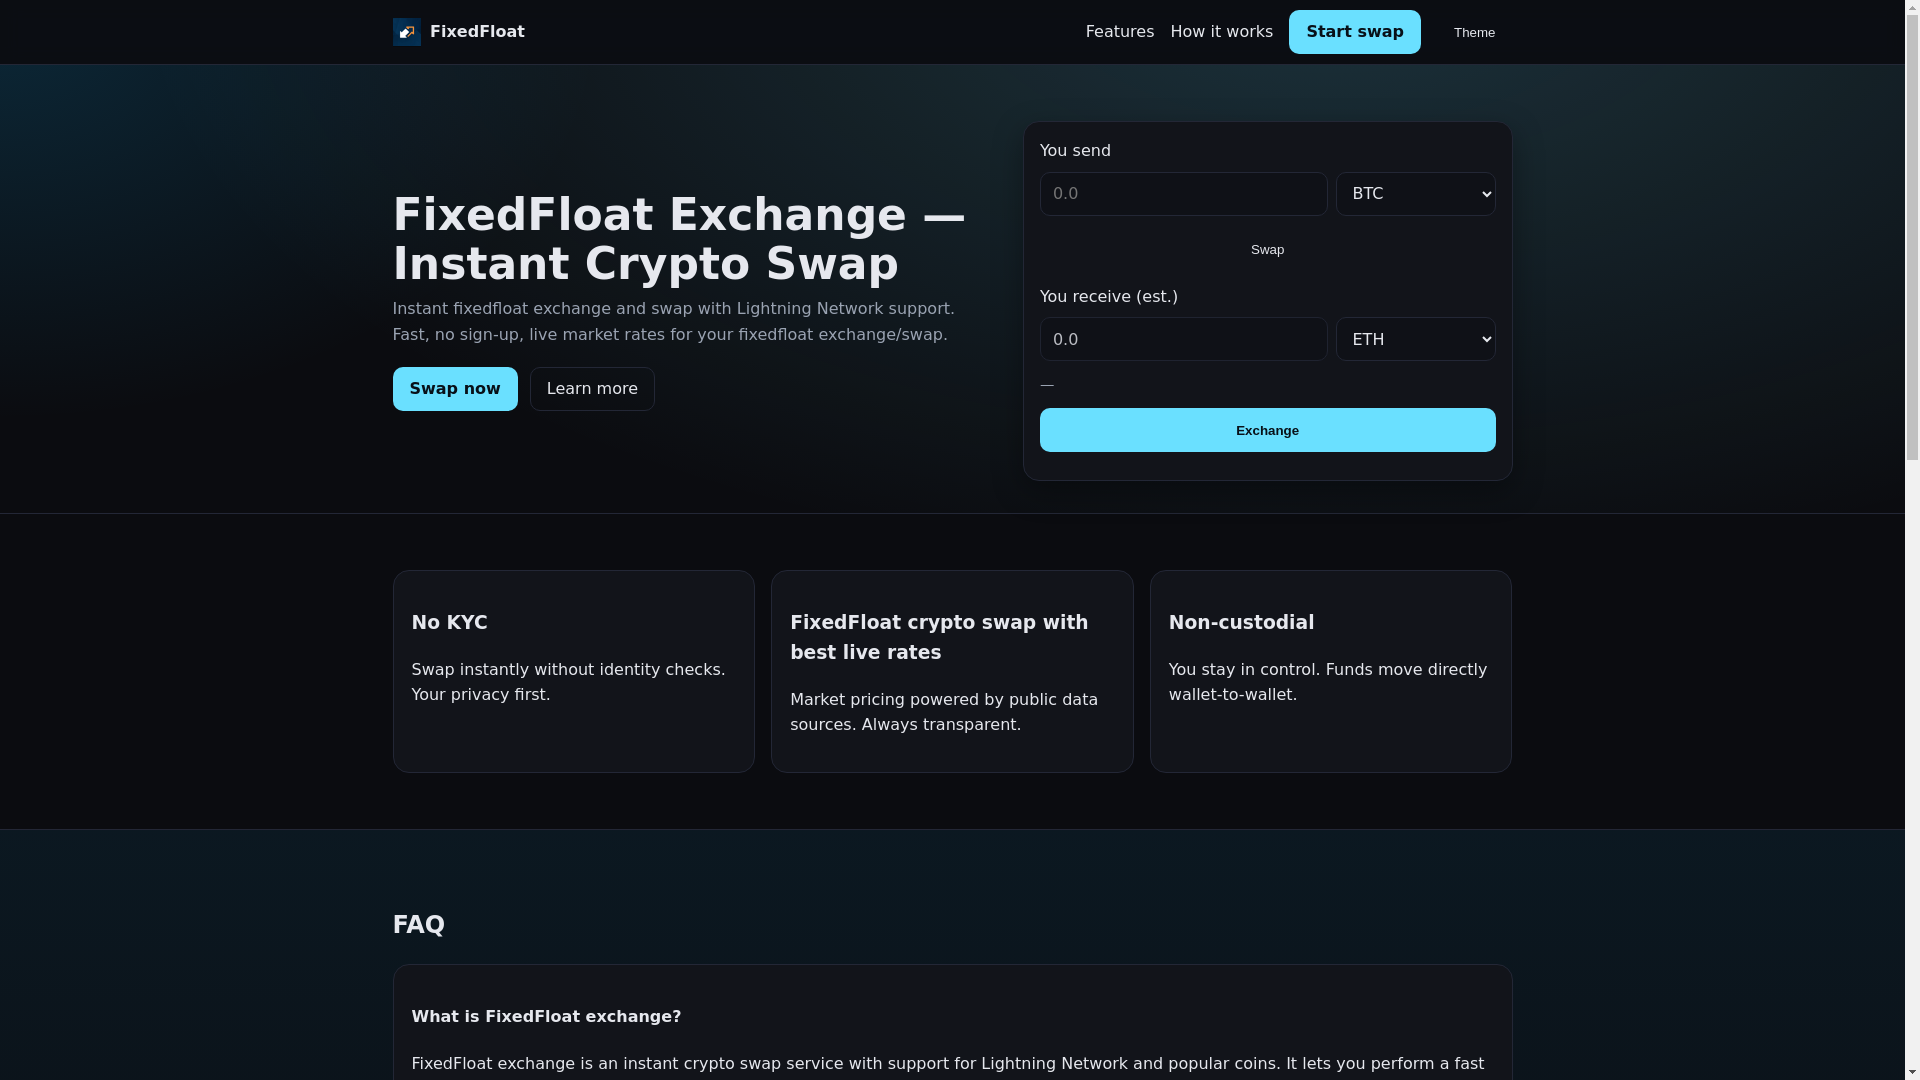Viewport: 1920px width, 1080px height.
Task: Select the Non-custodial card heading
Action: [1241, 622]
